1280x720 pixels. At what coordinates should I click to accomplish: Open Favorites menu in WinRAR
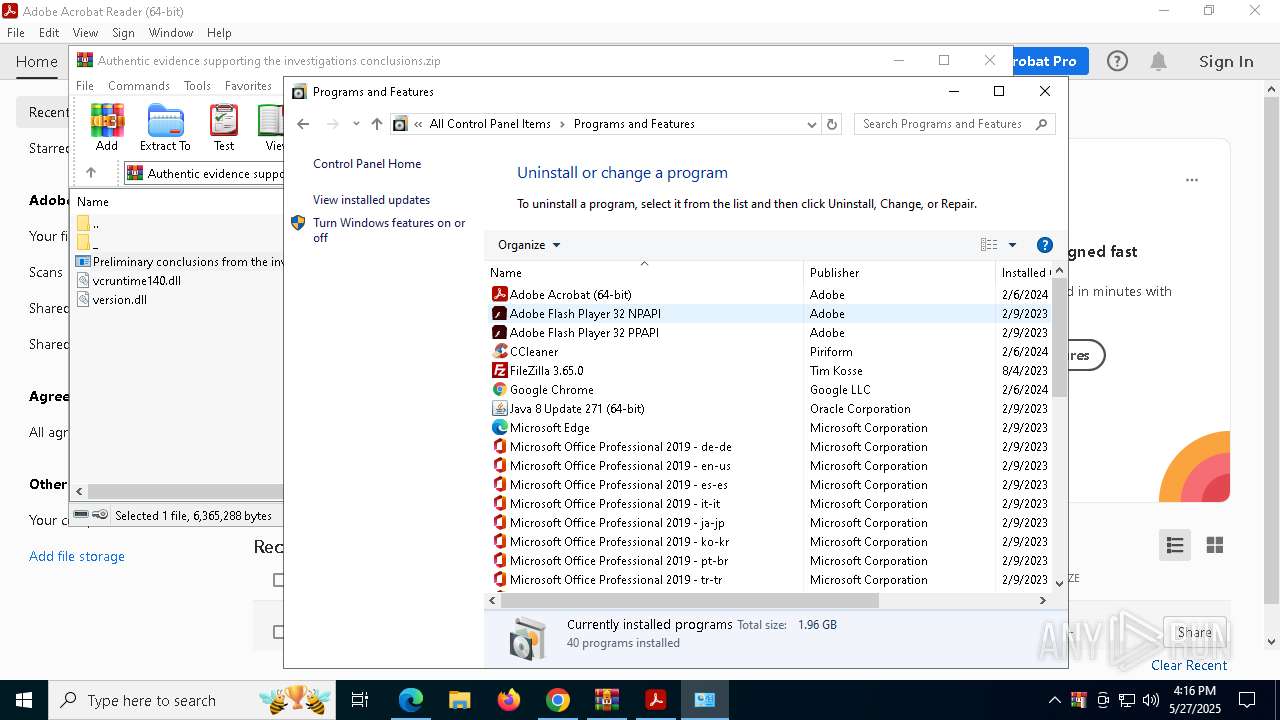click(248, 86)
